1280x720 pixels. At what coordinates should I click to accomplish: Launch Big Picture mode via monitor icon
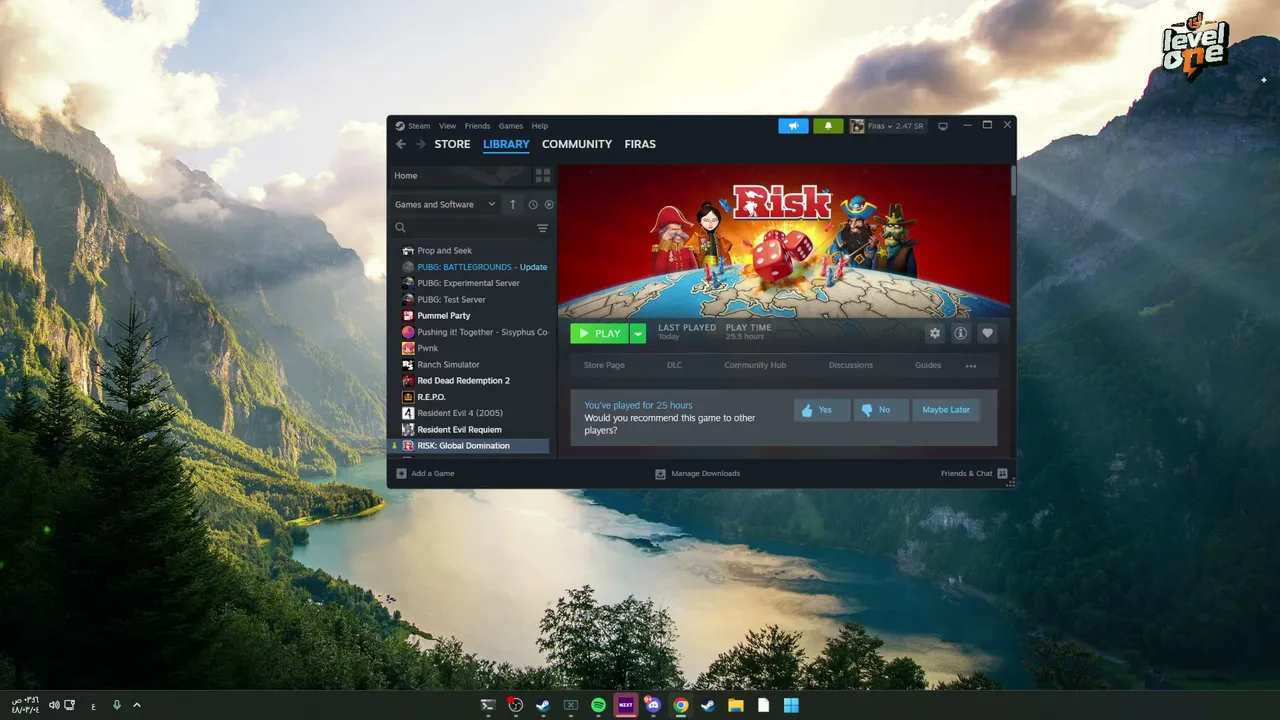tap(942, 126)
